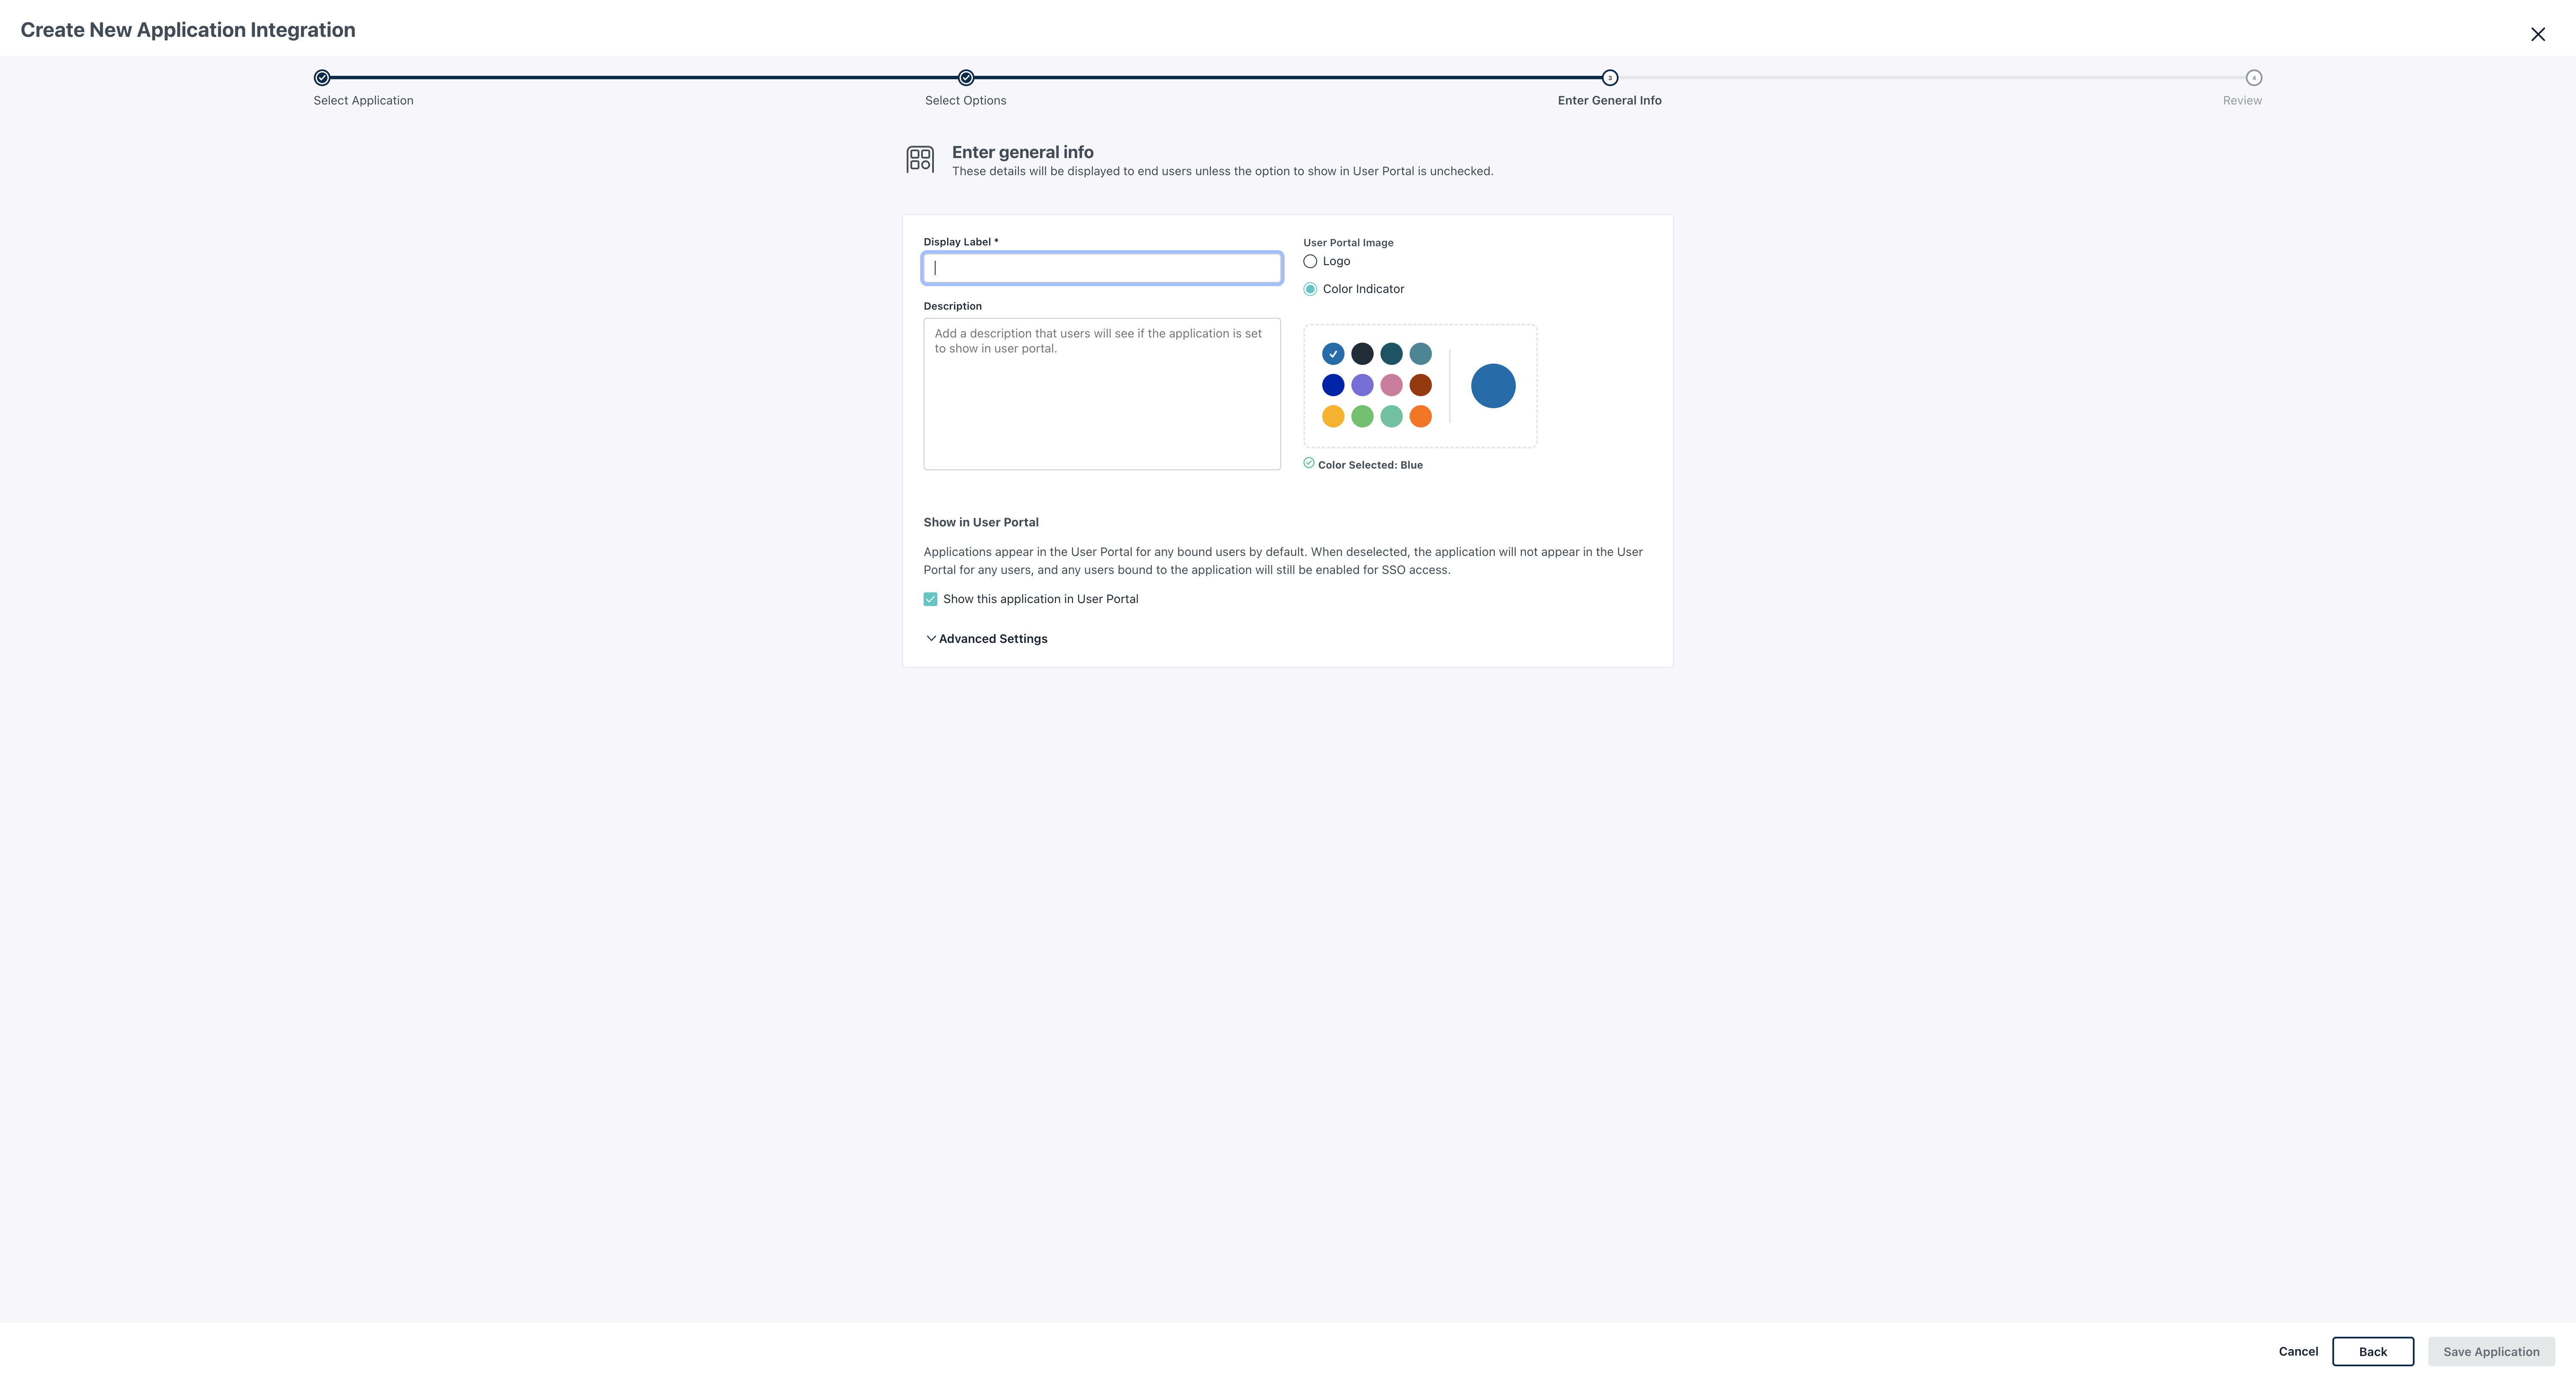Pick the royal navy blue swatch
The width and height of the screenshot is (2576, 1380).
tap(1333, 385)
